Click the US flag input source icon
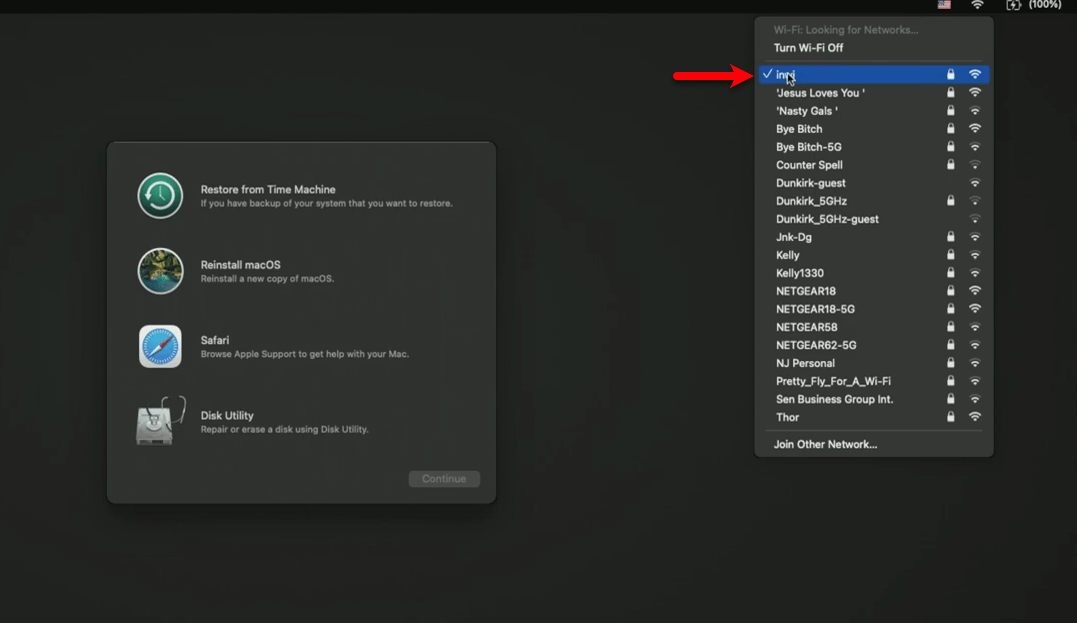This screenshot has width=1077, height=623. (x=944, y=5)
